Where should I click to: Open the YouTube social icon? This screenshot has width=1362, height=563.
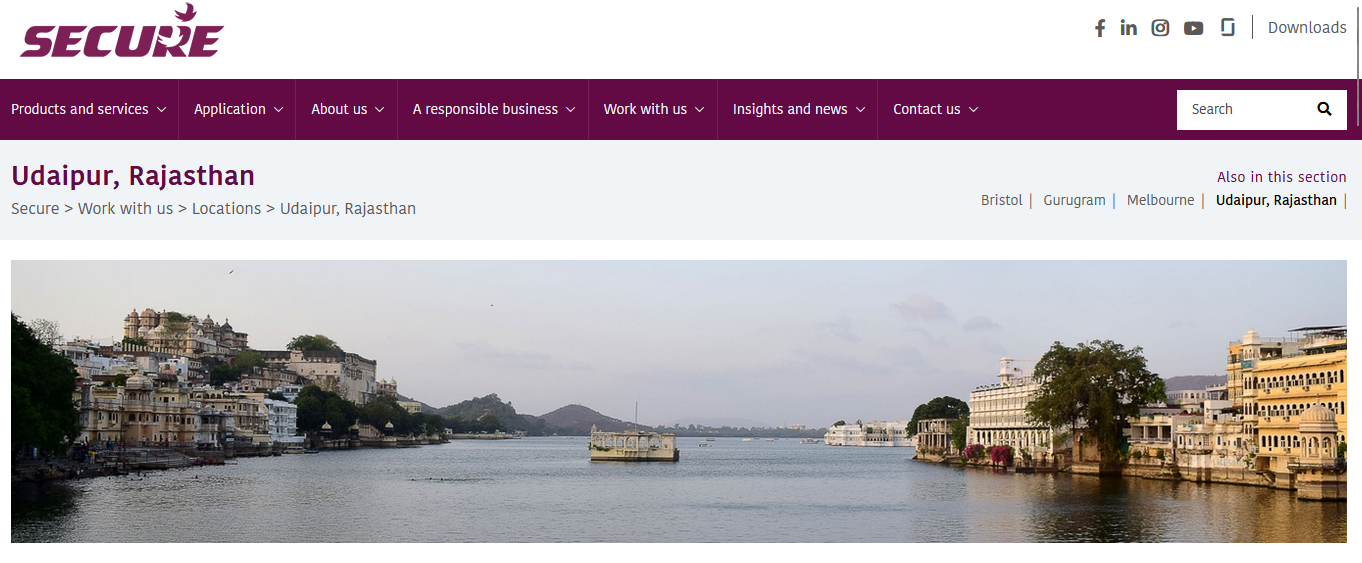pos(1193,28)
